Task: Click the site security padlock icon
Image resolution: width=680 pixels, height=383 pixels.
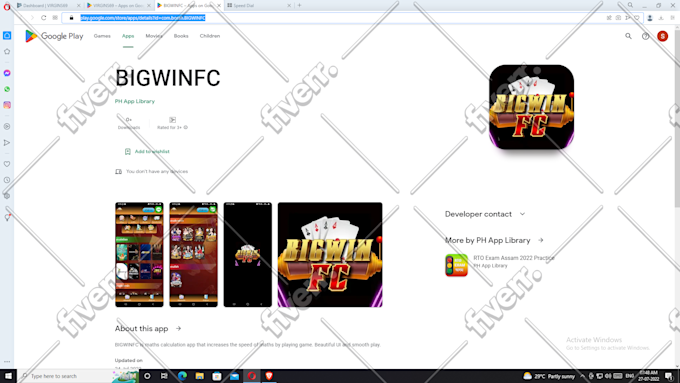Action: pos(72,18)
